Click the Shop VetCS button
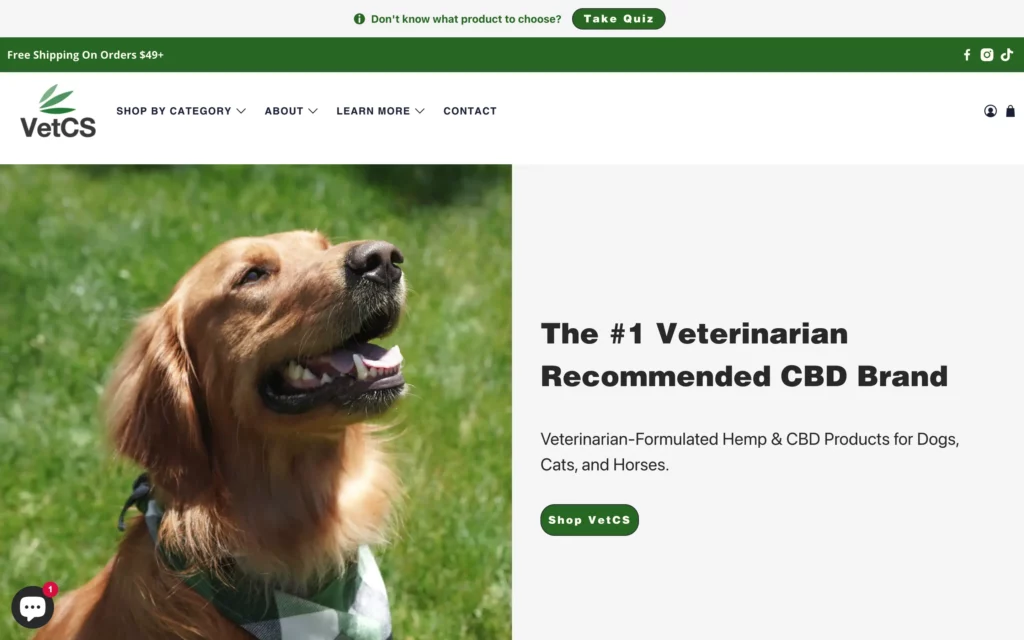1024x640 pixels. (x=589, y=520)
